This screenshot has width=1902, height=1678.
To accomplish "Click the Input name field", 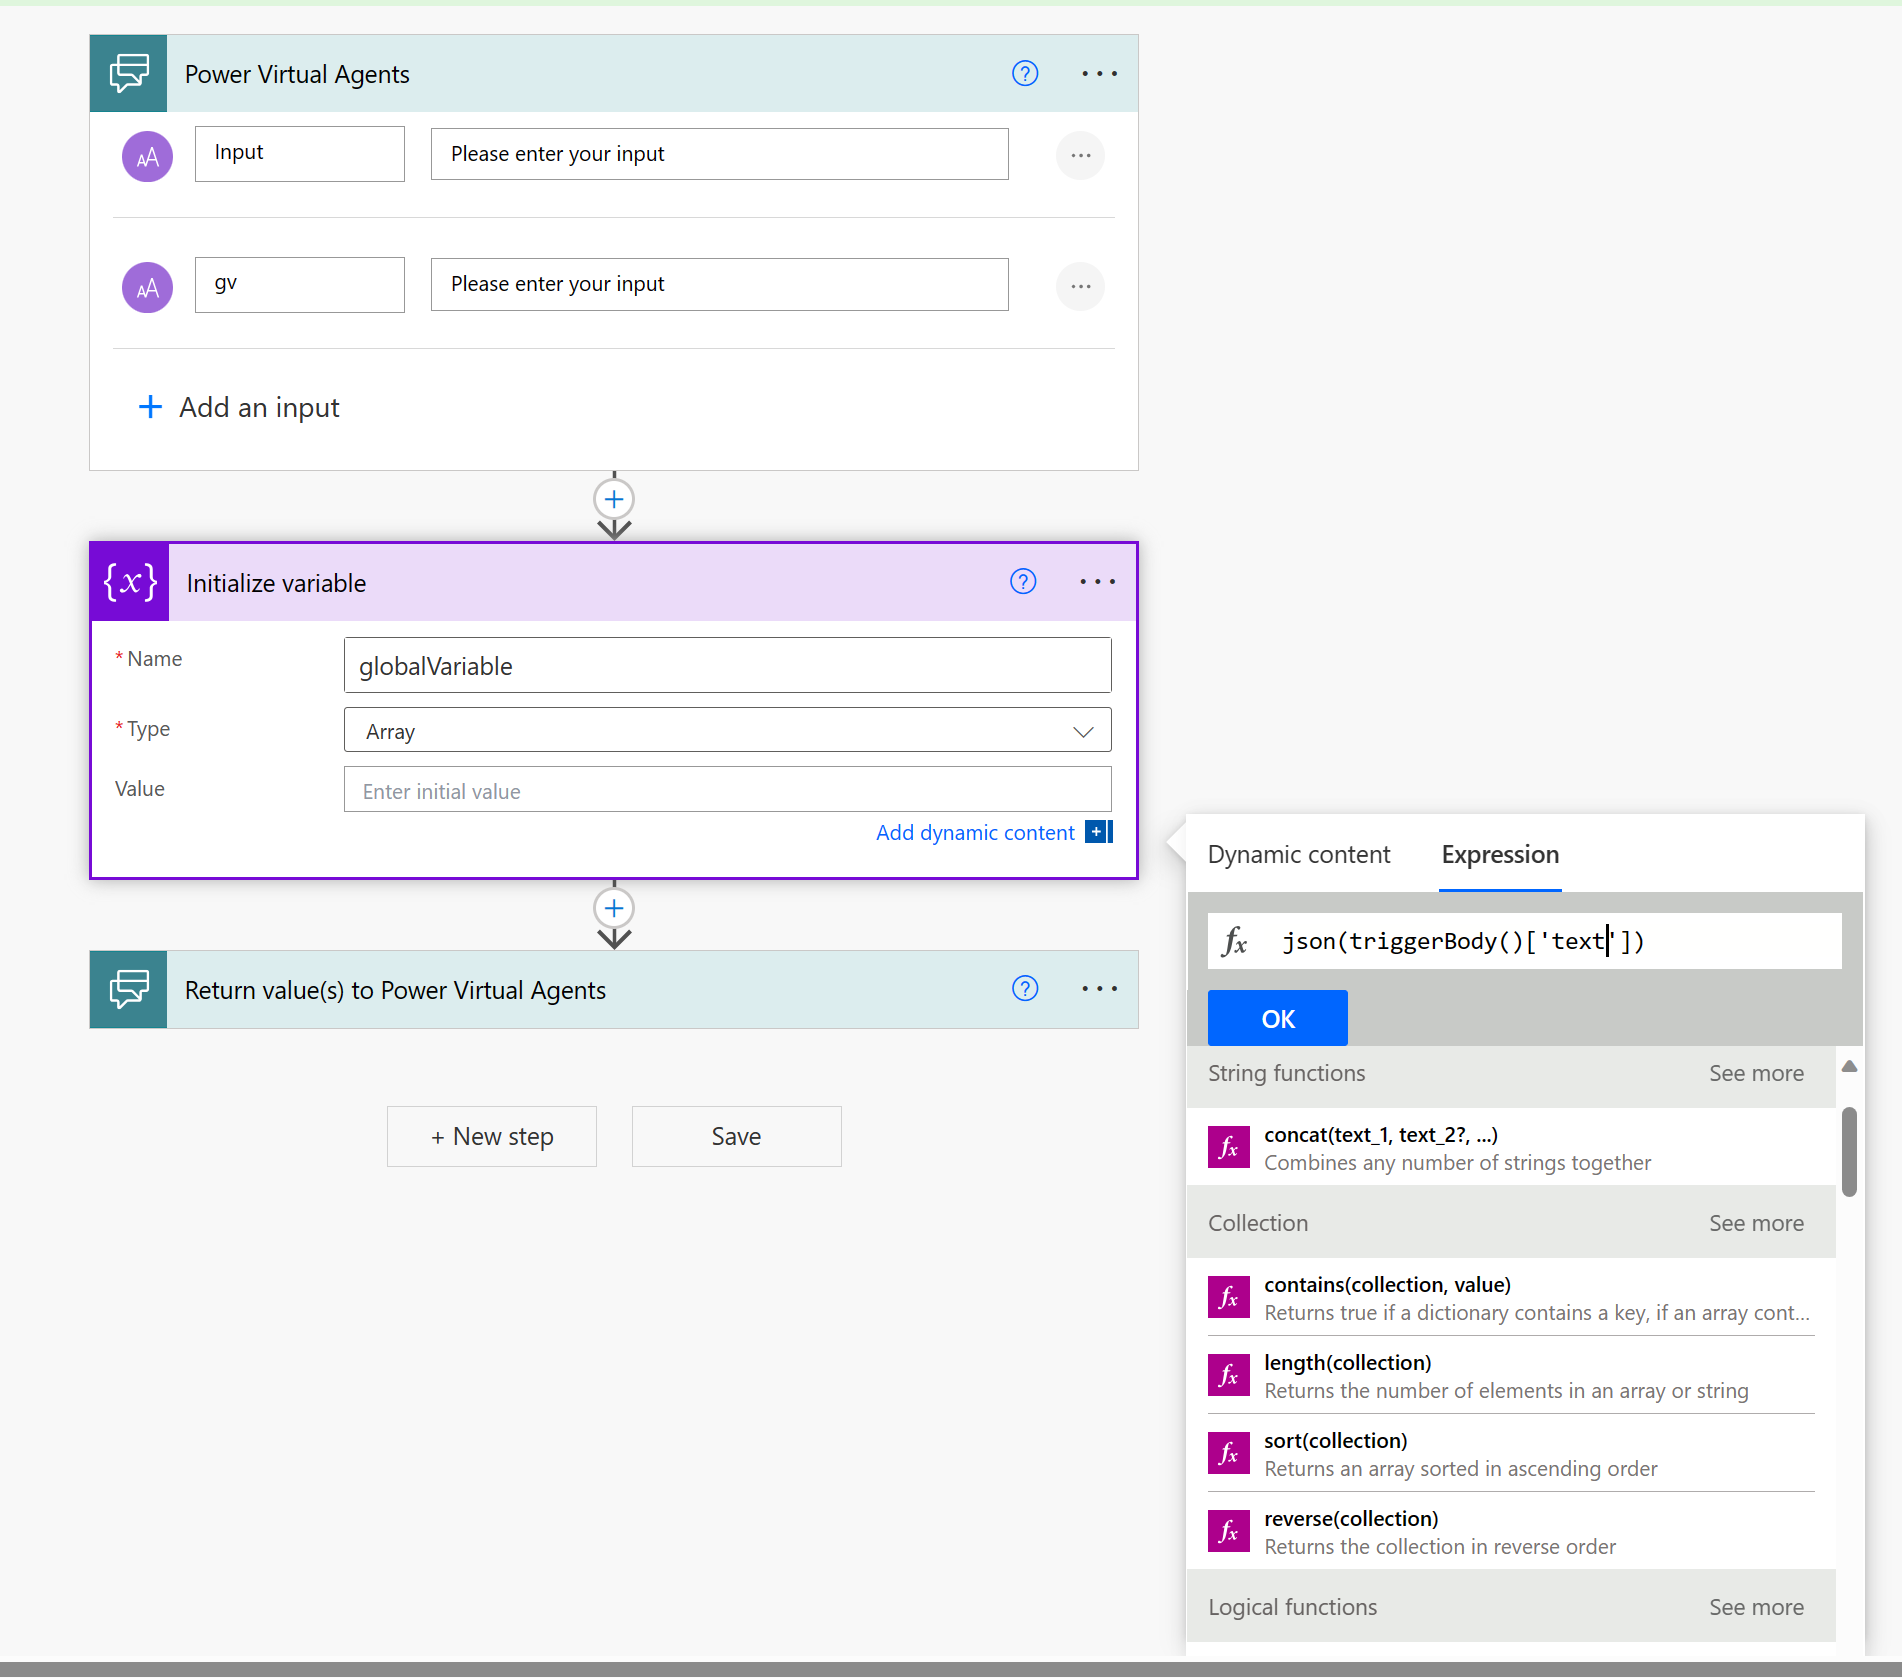I will pyautogui.click(x=299, y=153).
